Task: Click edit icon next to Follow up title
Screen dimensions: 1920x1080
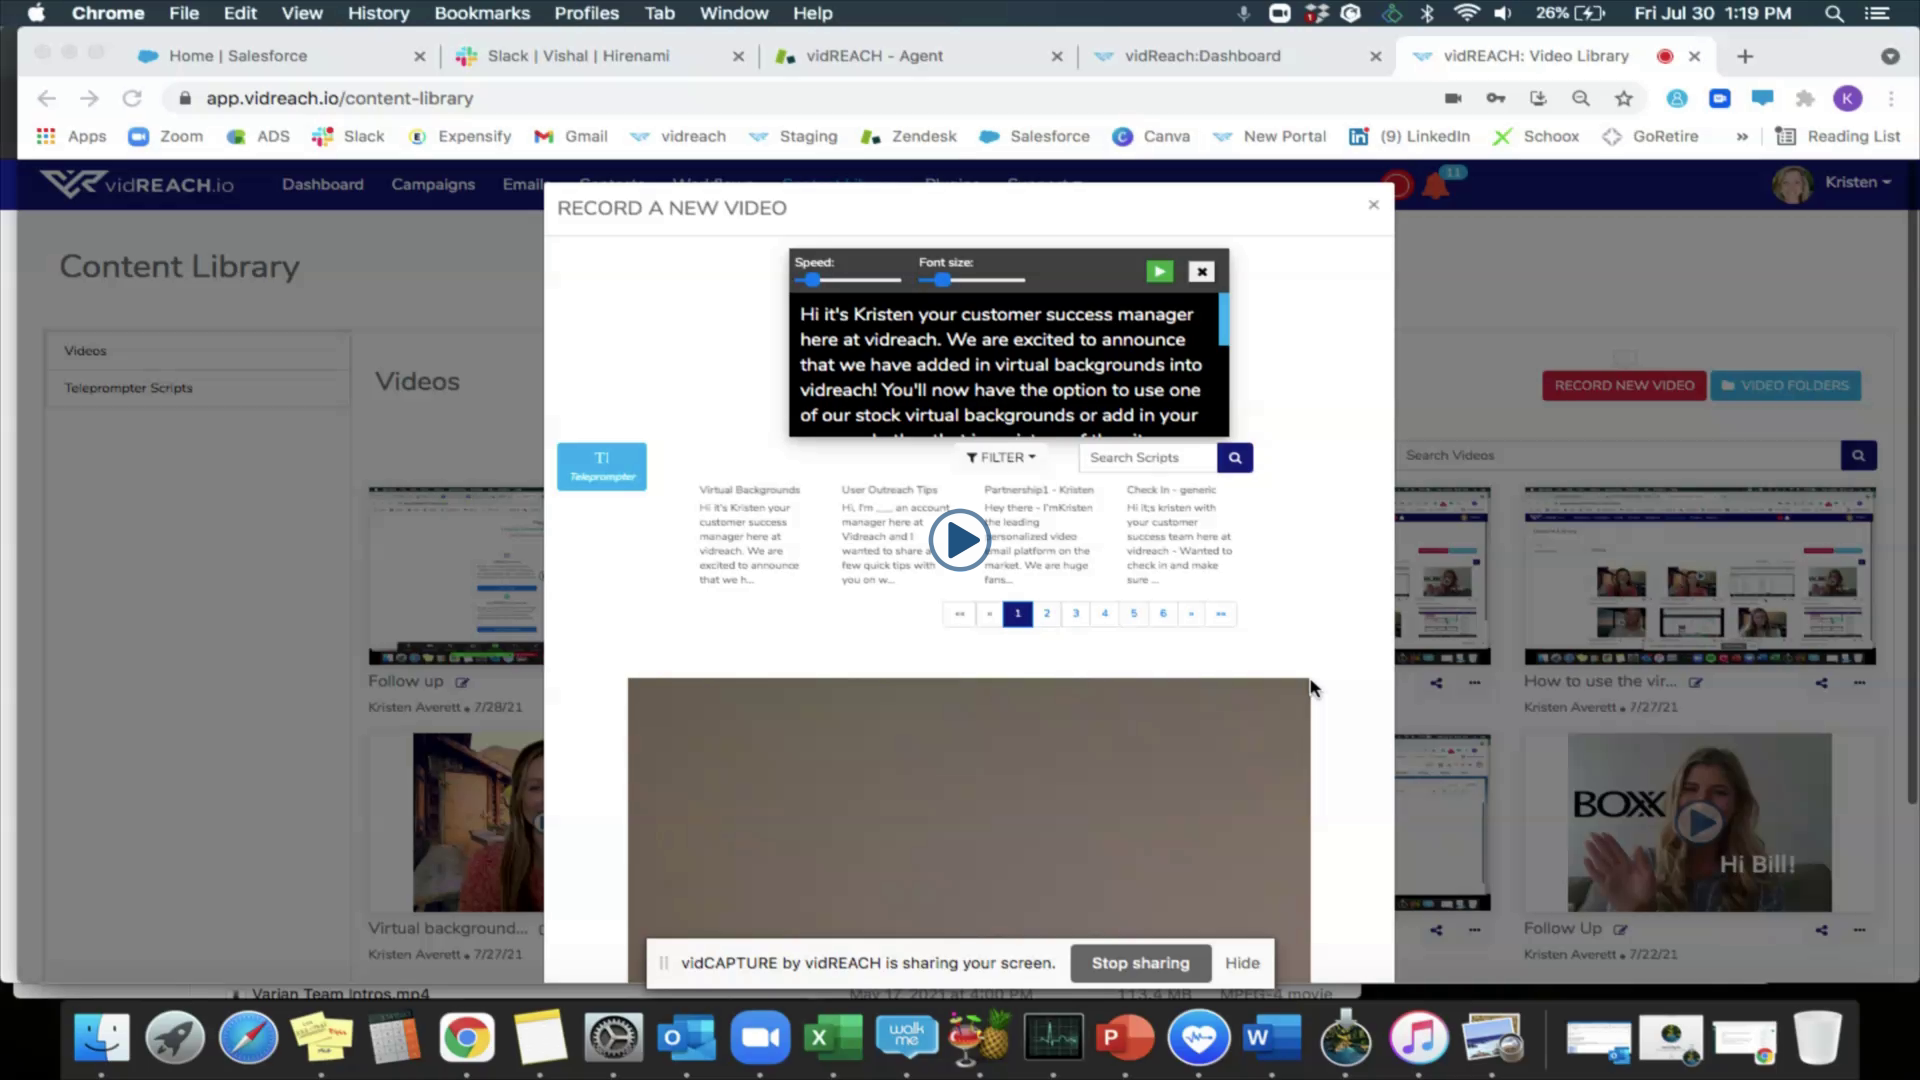Action: click(462, 682)
